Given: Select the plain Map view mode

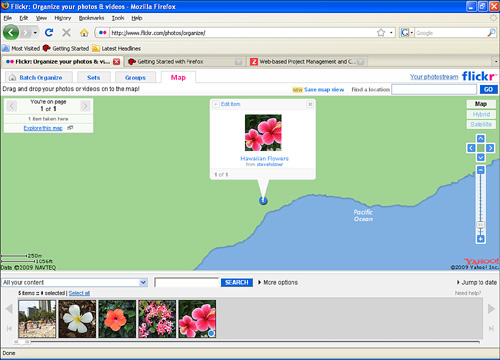Looking at the screenshot, I should [x=481, y=104].
